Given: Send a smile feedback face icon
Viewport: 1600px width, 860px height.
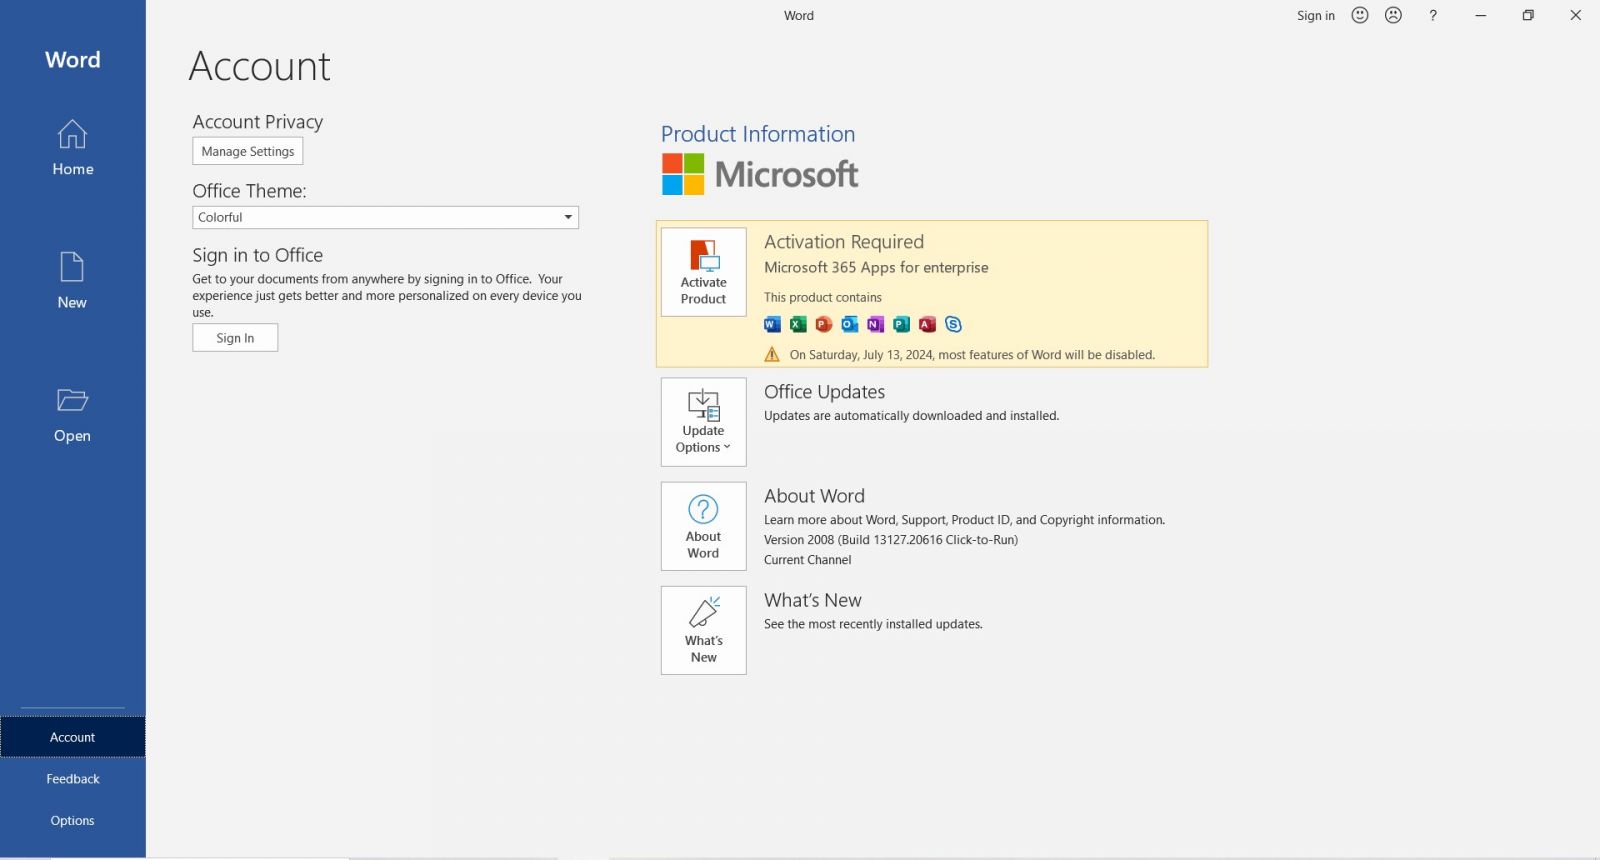Looking at the screenshot, I should coord(1360,15).
